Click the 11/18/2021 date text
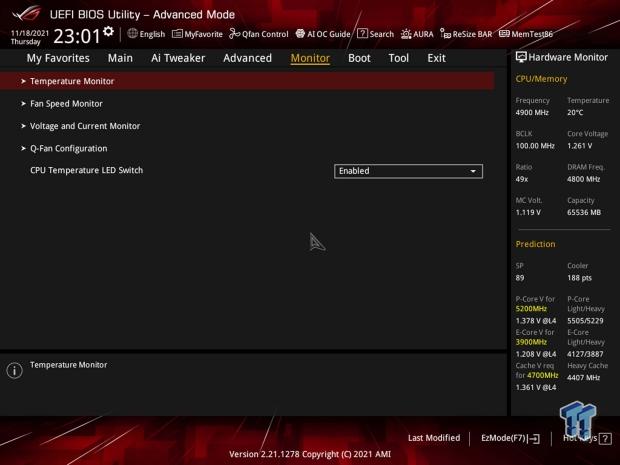Viewport: 620px width, 465px height. (x=30, y=33)
